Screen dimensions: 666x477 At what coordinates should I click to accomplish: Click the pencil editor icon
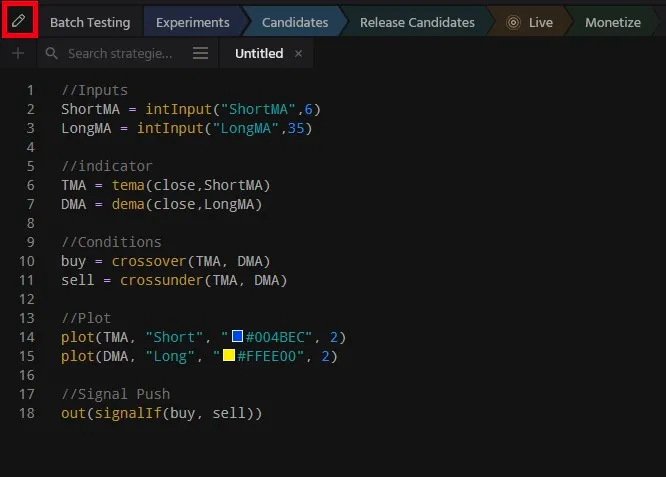(x=19, y=20)
